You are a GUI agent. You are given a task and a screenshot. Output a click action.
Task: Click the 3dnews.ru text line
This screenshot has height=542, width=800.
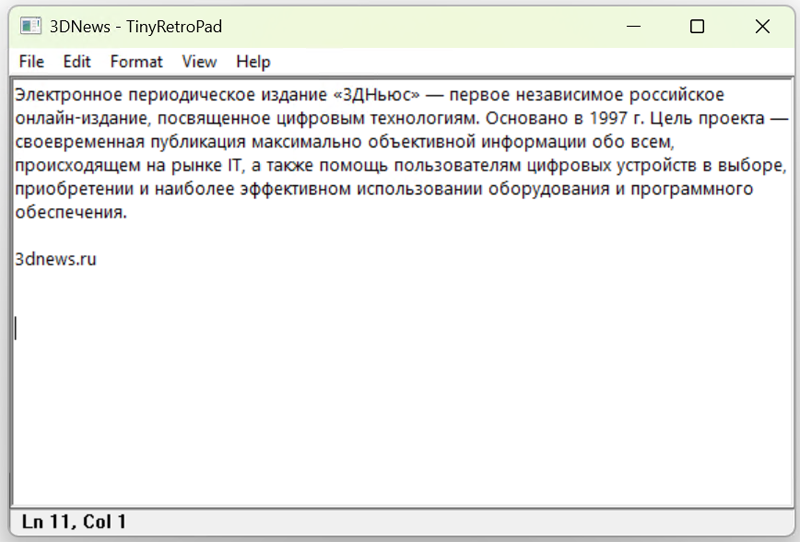click(x=56, y=259)
